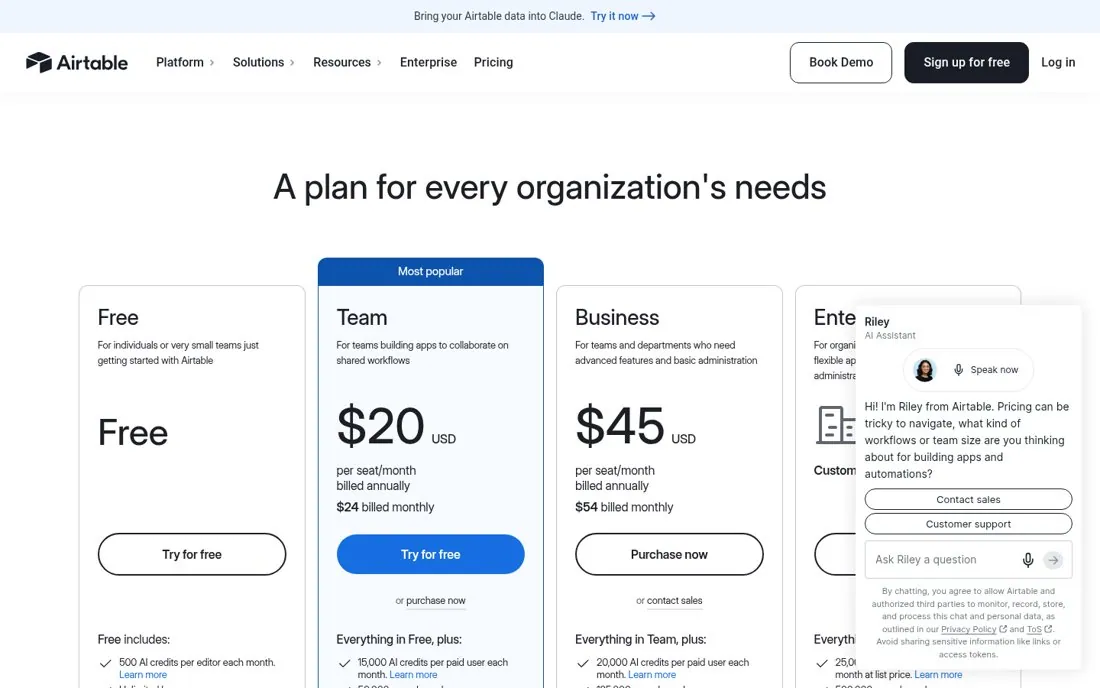Click Purchase now on the Business plan
The image size is (1100, 688).
(x=669, y=554)
